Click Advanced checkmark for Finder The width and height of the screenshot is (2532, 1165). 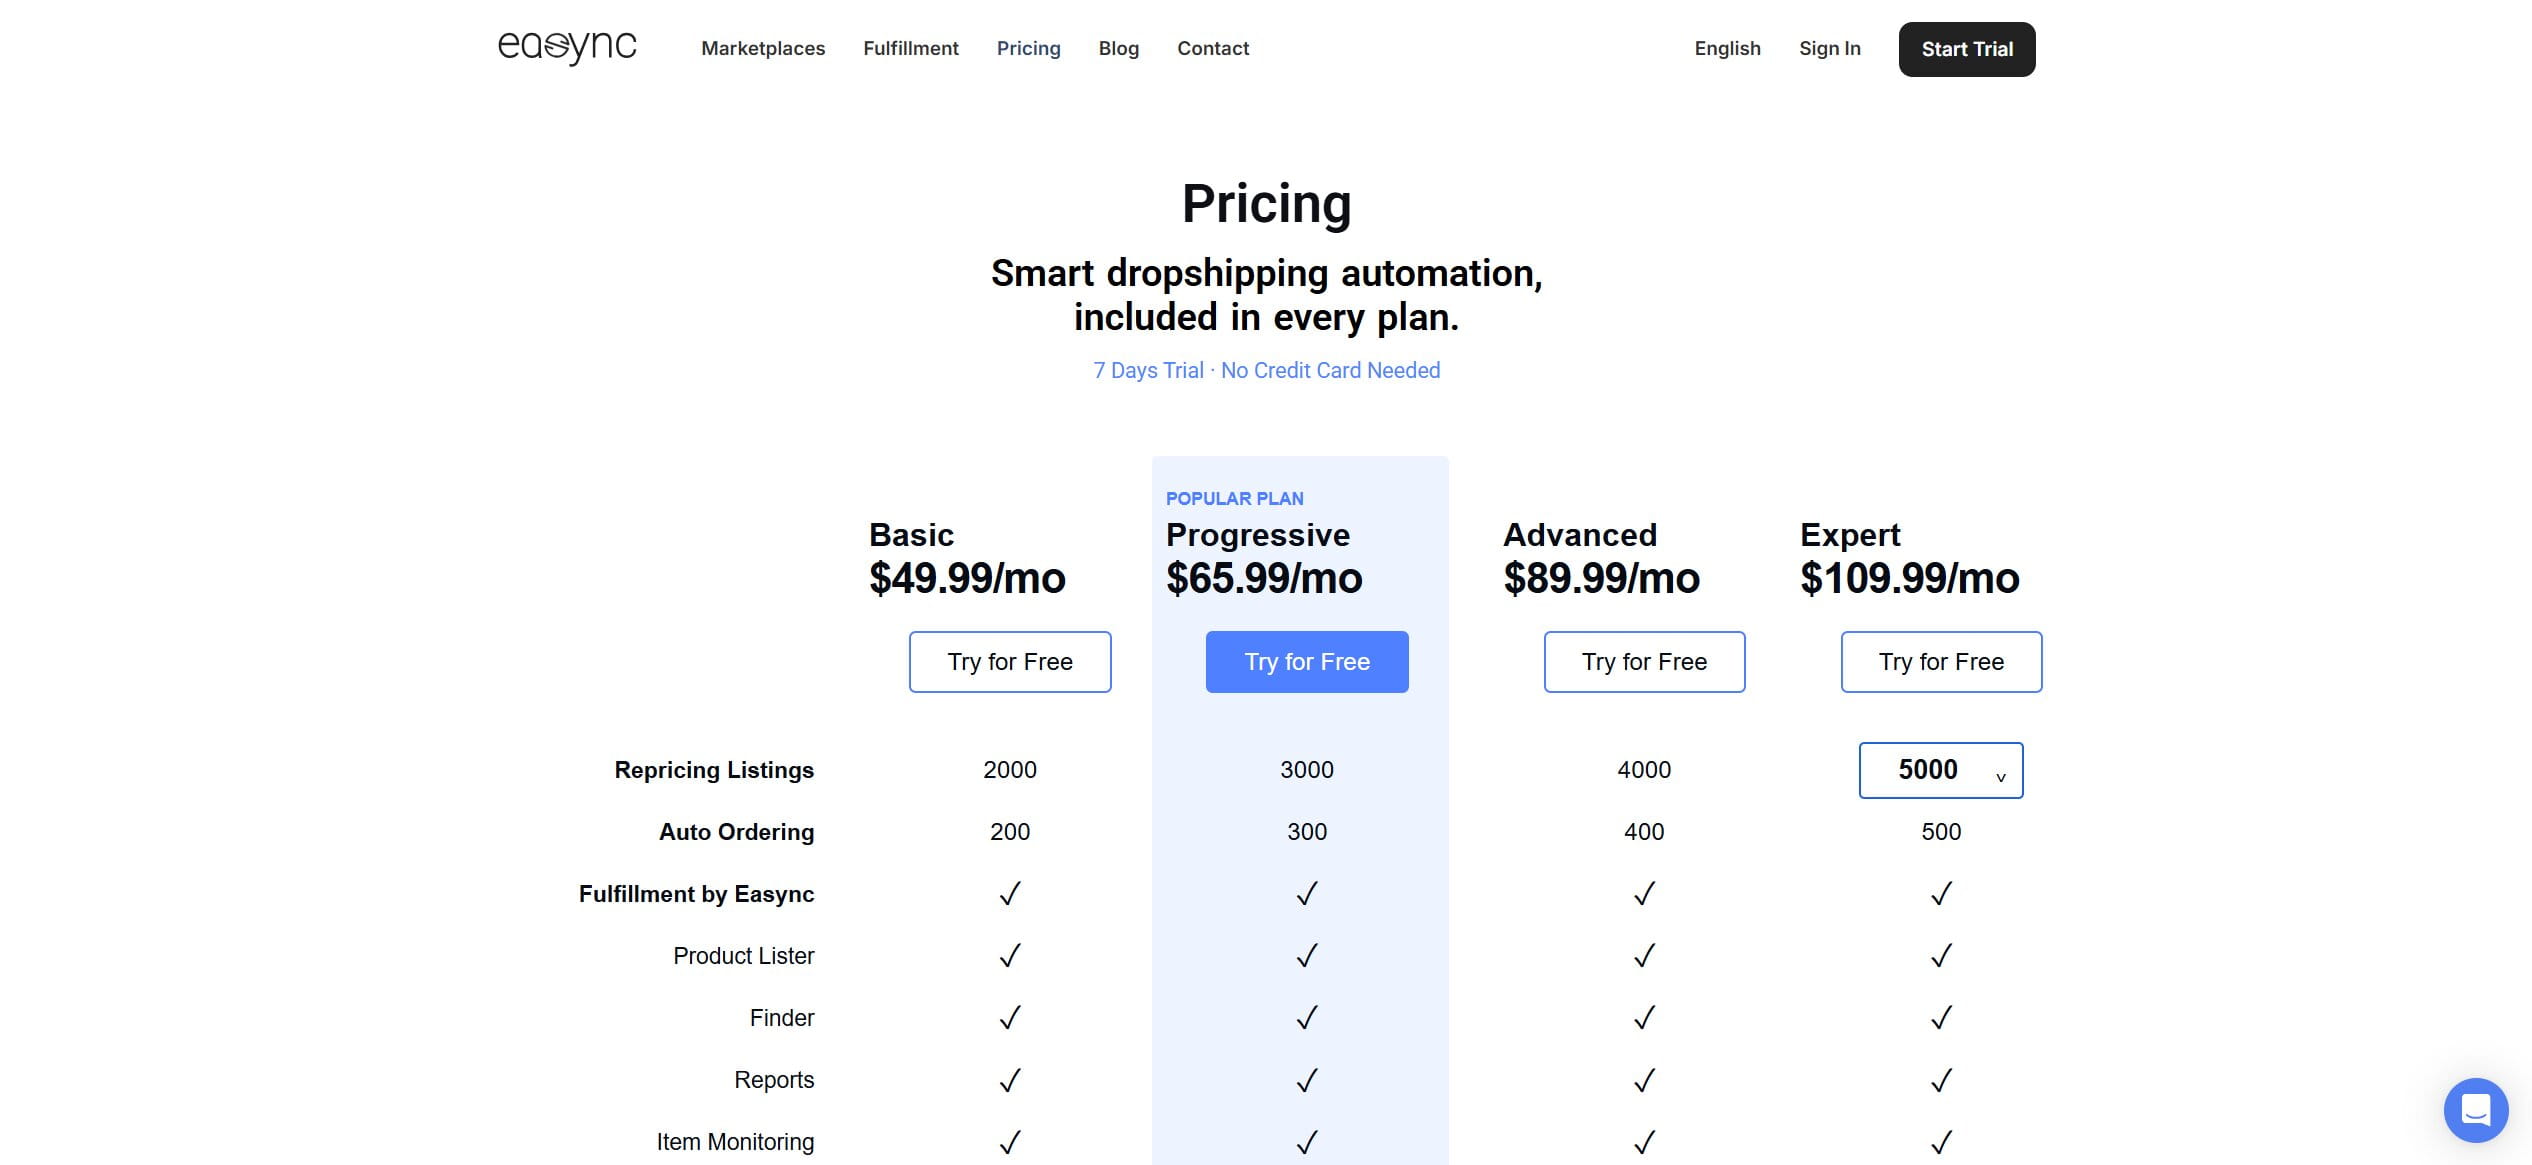(x=1644, y=1017)
